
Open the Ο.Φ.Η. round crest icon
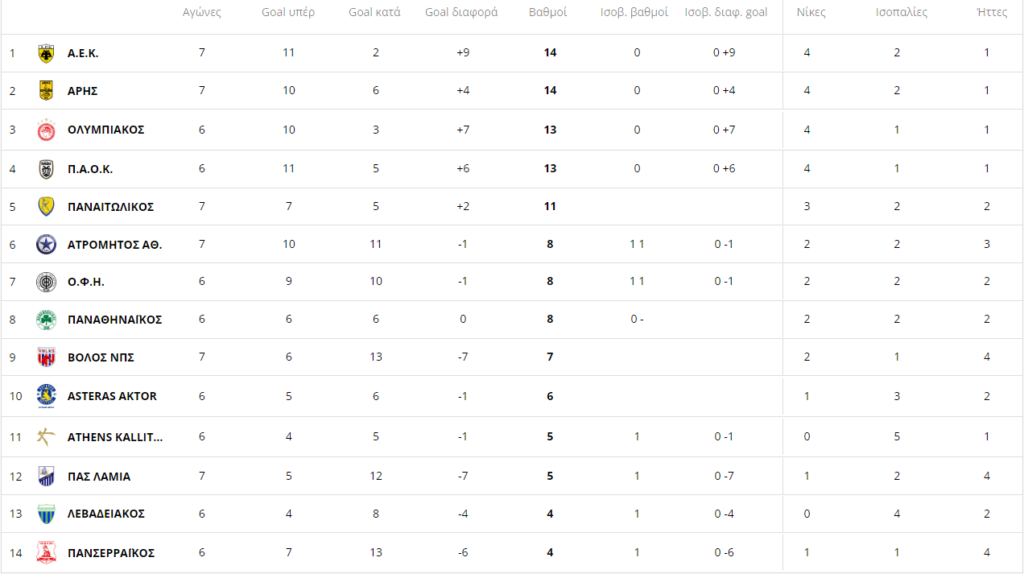tap(46, 282)
